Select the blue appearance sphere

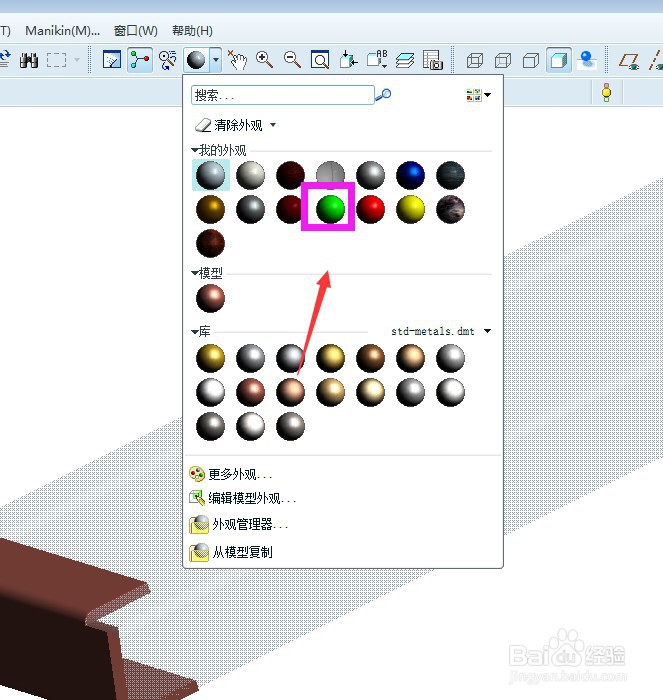point(410,175)
